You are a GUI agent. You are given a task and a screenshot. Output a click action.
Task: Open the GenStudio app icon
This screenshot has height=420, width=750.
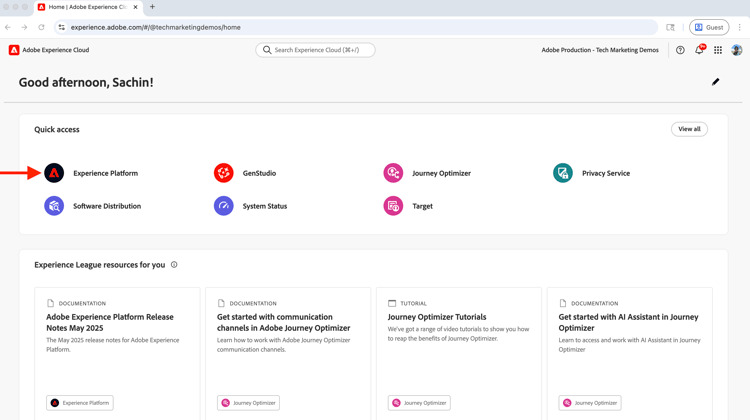223,173
